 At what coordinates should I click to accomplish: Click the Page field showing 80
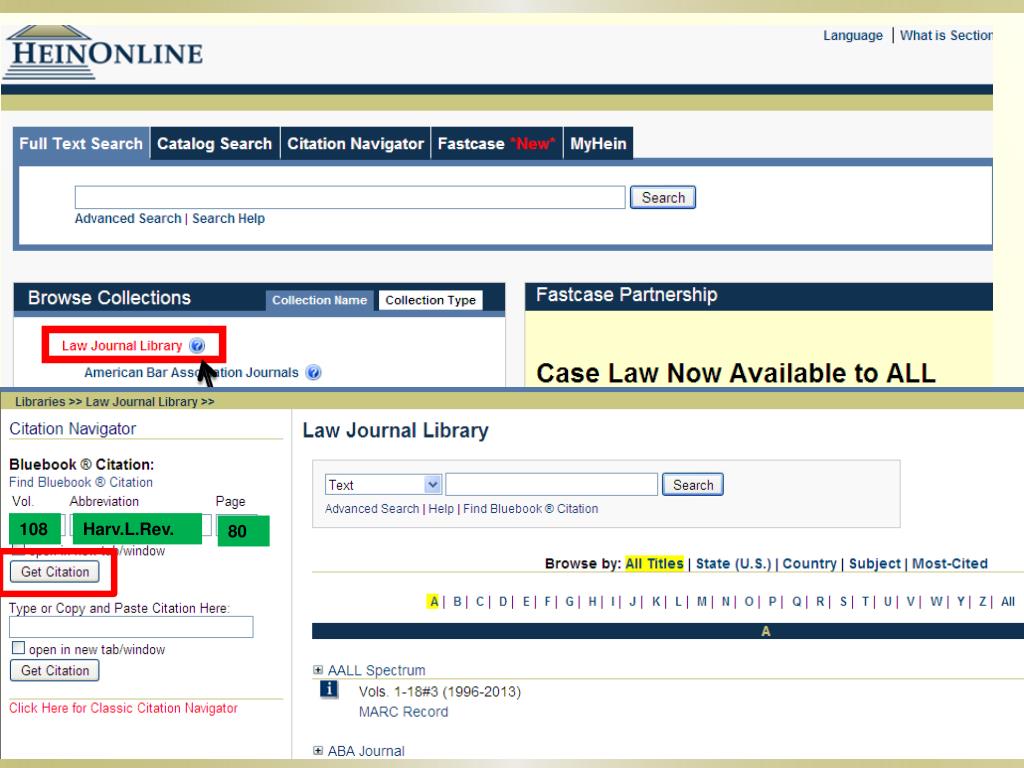point(244,530)
